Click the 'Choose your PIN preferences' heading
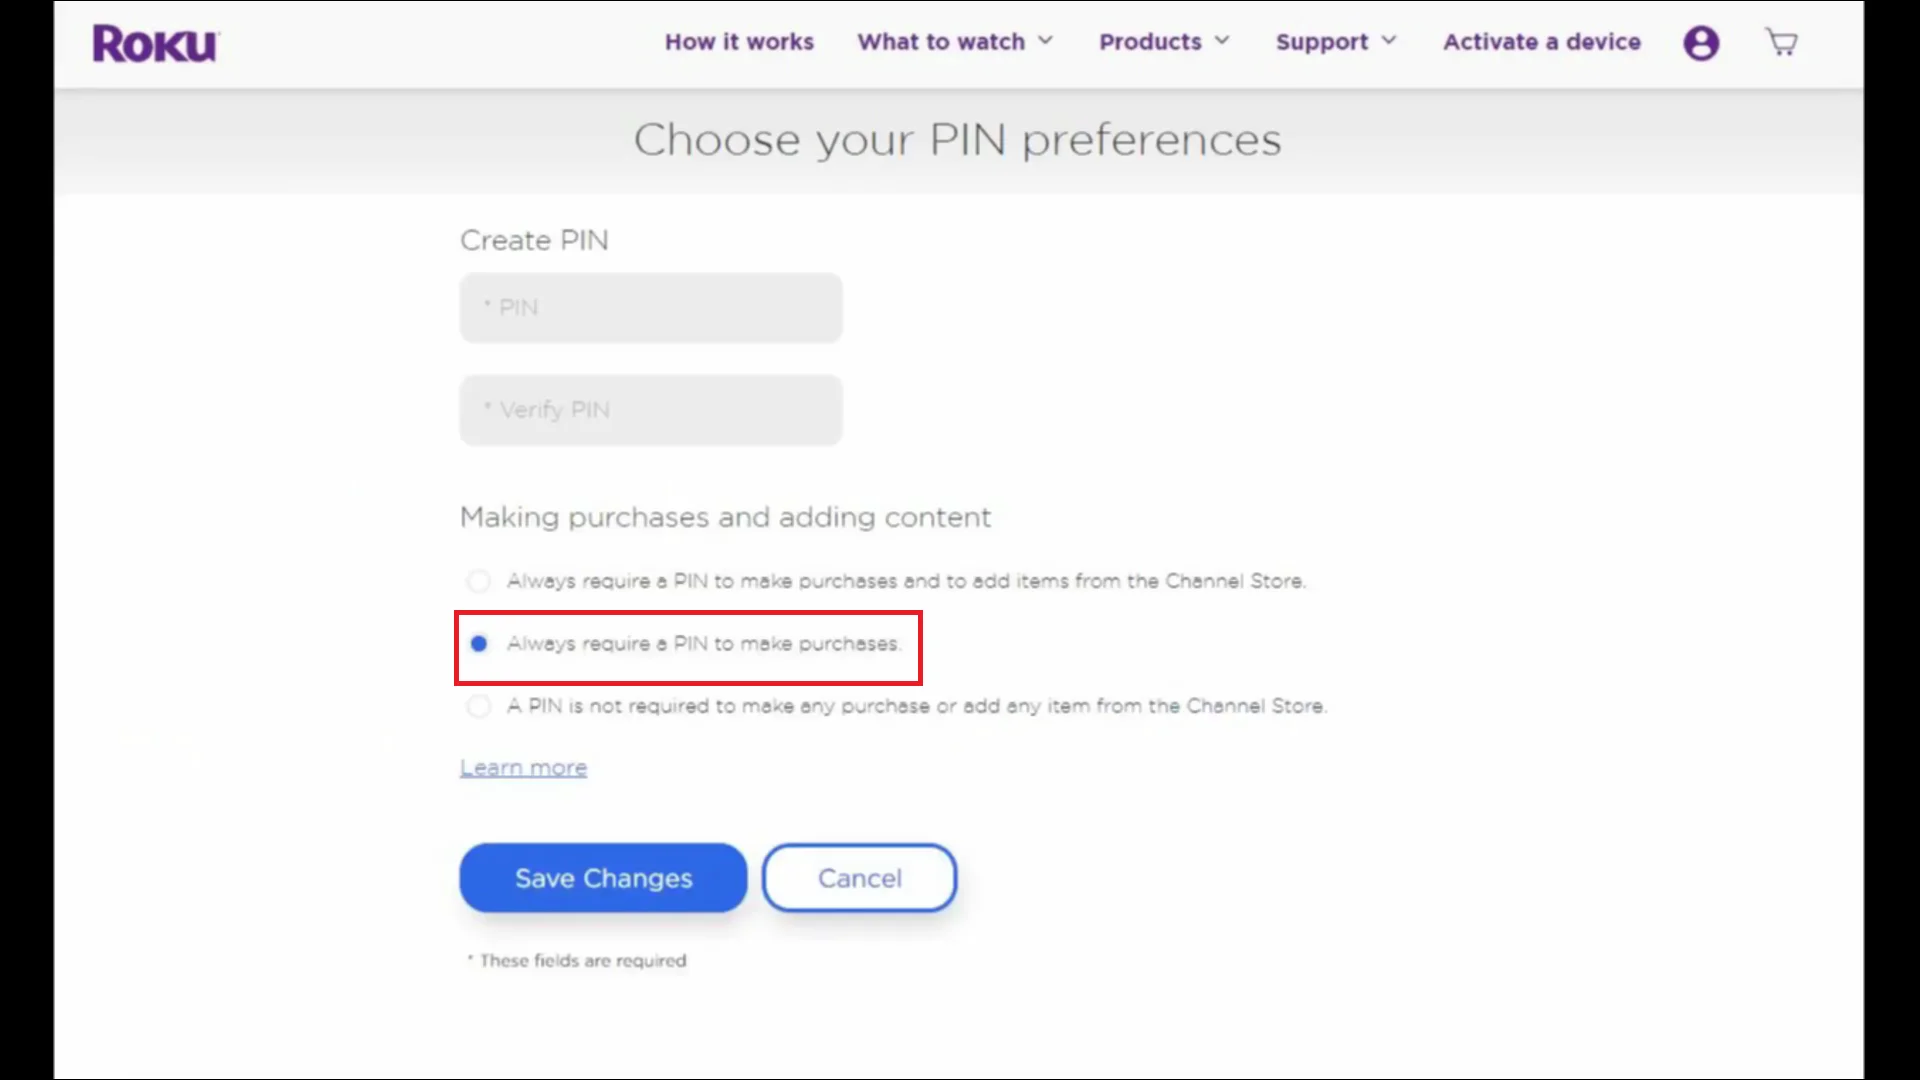Screen dimensions: 1920x1080 pos(957,140)
